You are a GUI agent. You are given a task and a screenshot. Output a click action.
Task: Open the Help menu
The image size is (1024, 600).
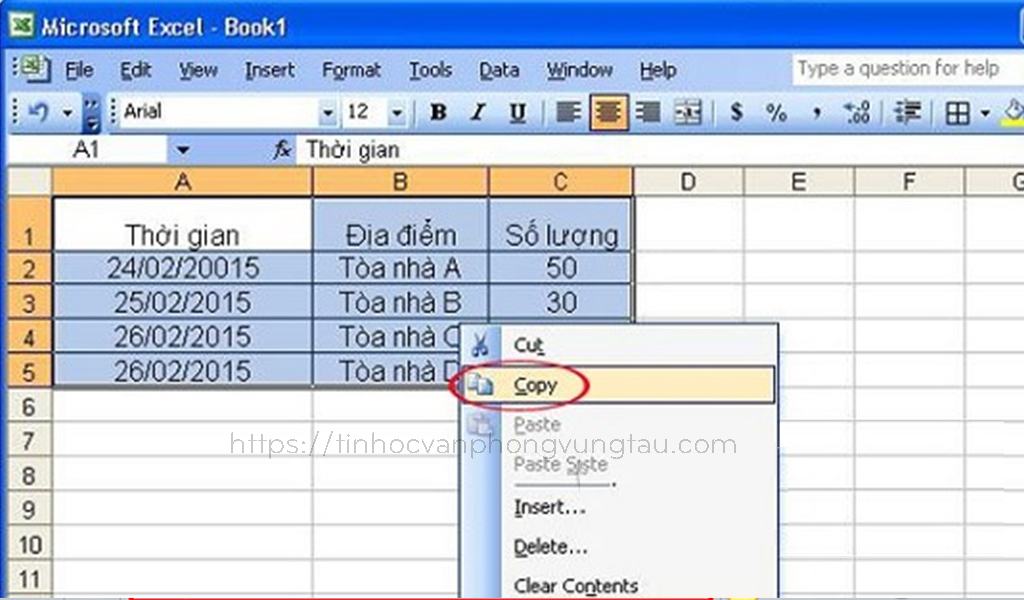click(658, 70)
